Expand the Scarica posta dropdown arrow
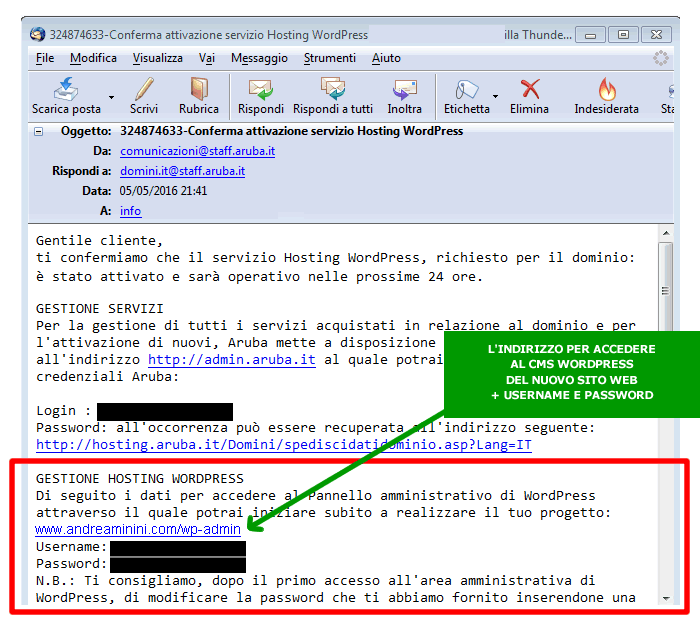The image size is (700, 620). [111, 98]
